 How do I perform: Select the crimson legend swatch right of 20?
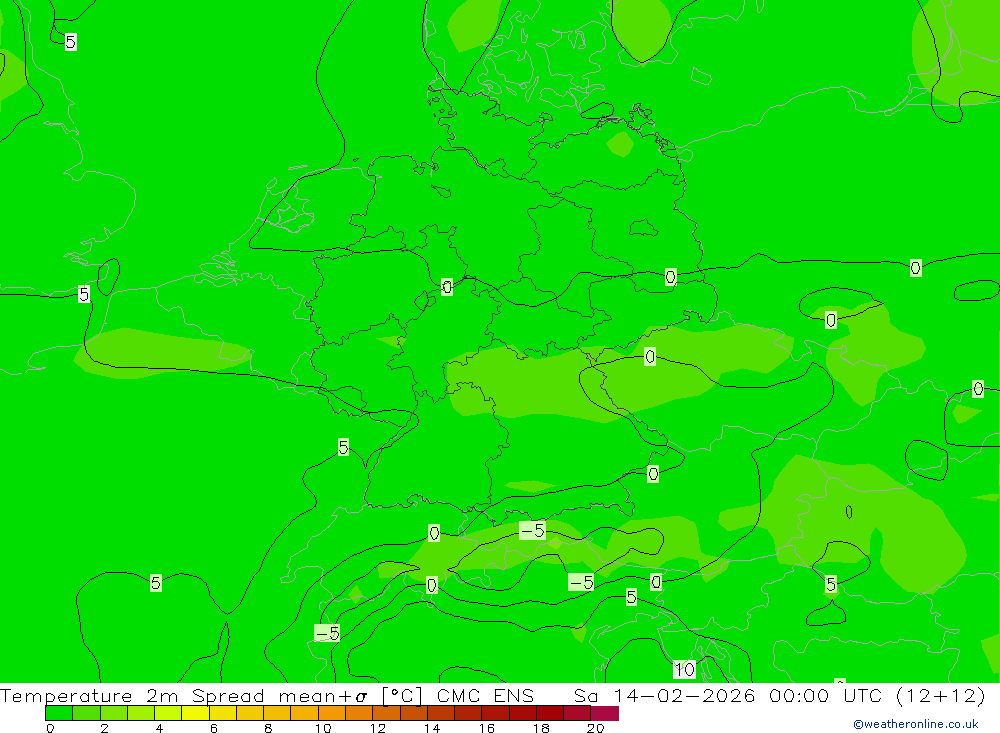(605, 713)
